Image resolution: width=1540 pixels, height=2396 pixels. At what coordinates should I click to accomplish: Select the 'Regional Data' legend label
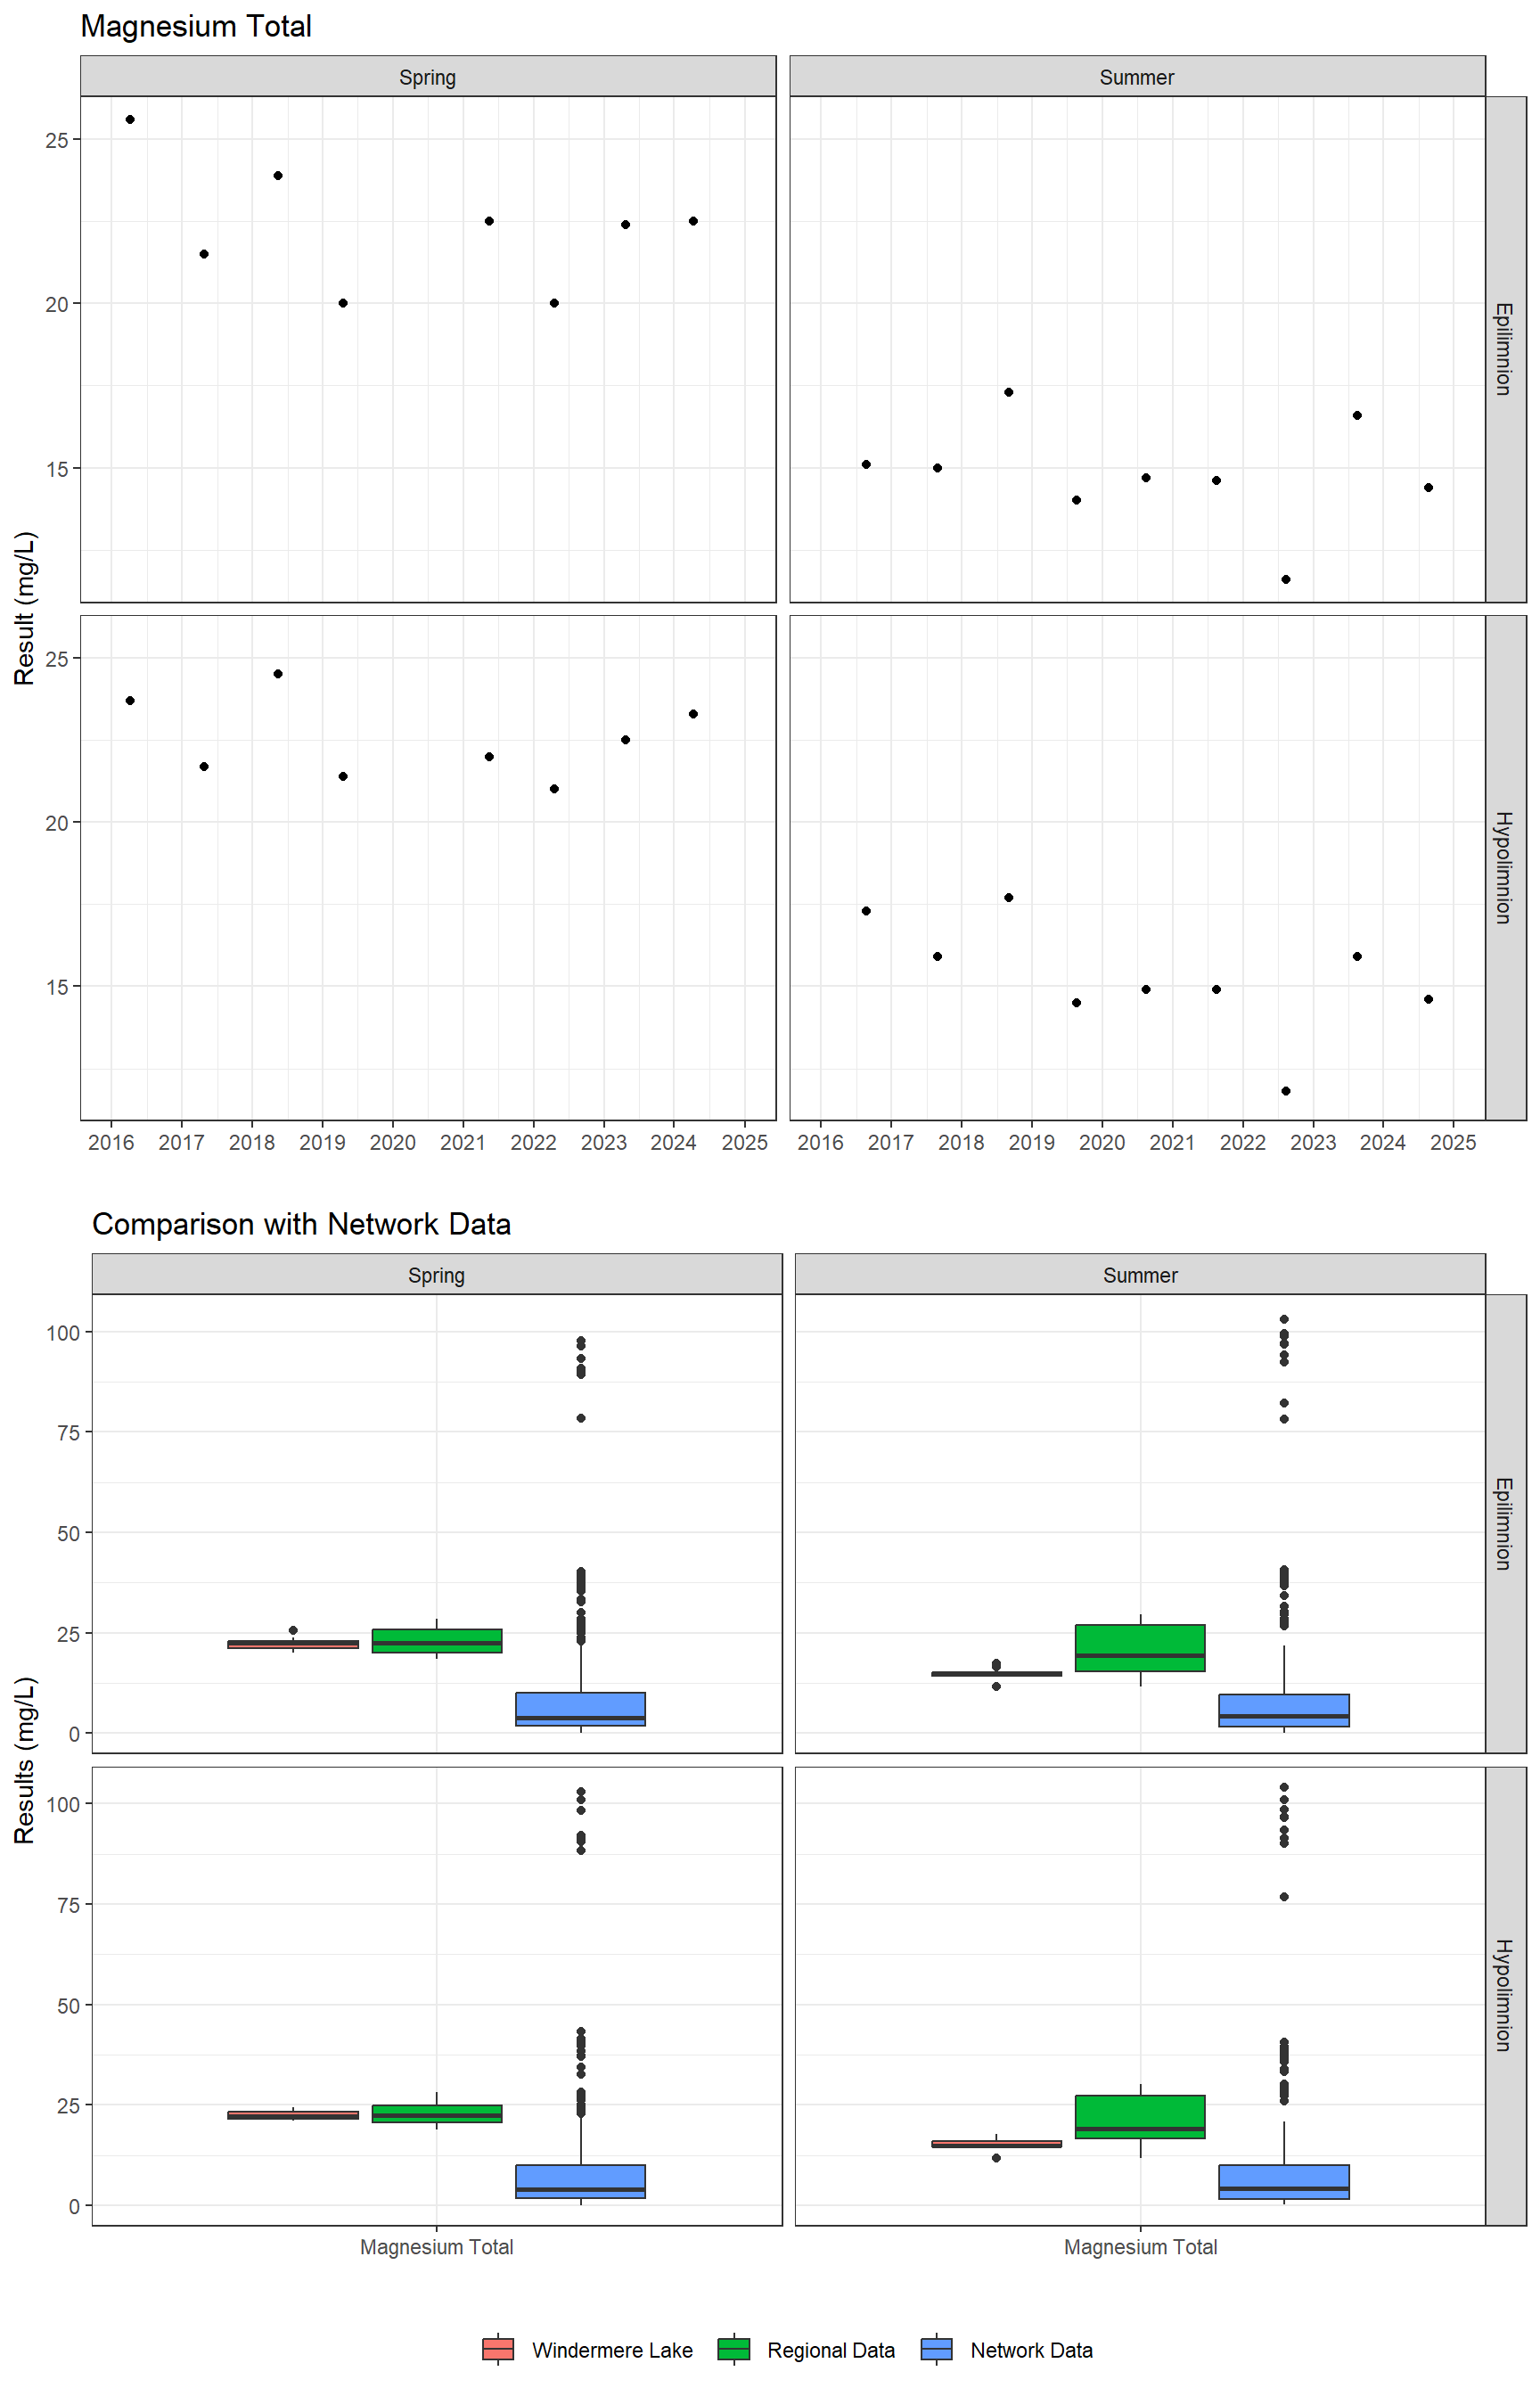(x=831, y=2350)
